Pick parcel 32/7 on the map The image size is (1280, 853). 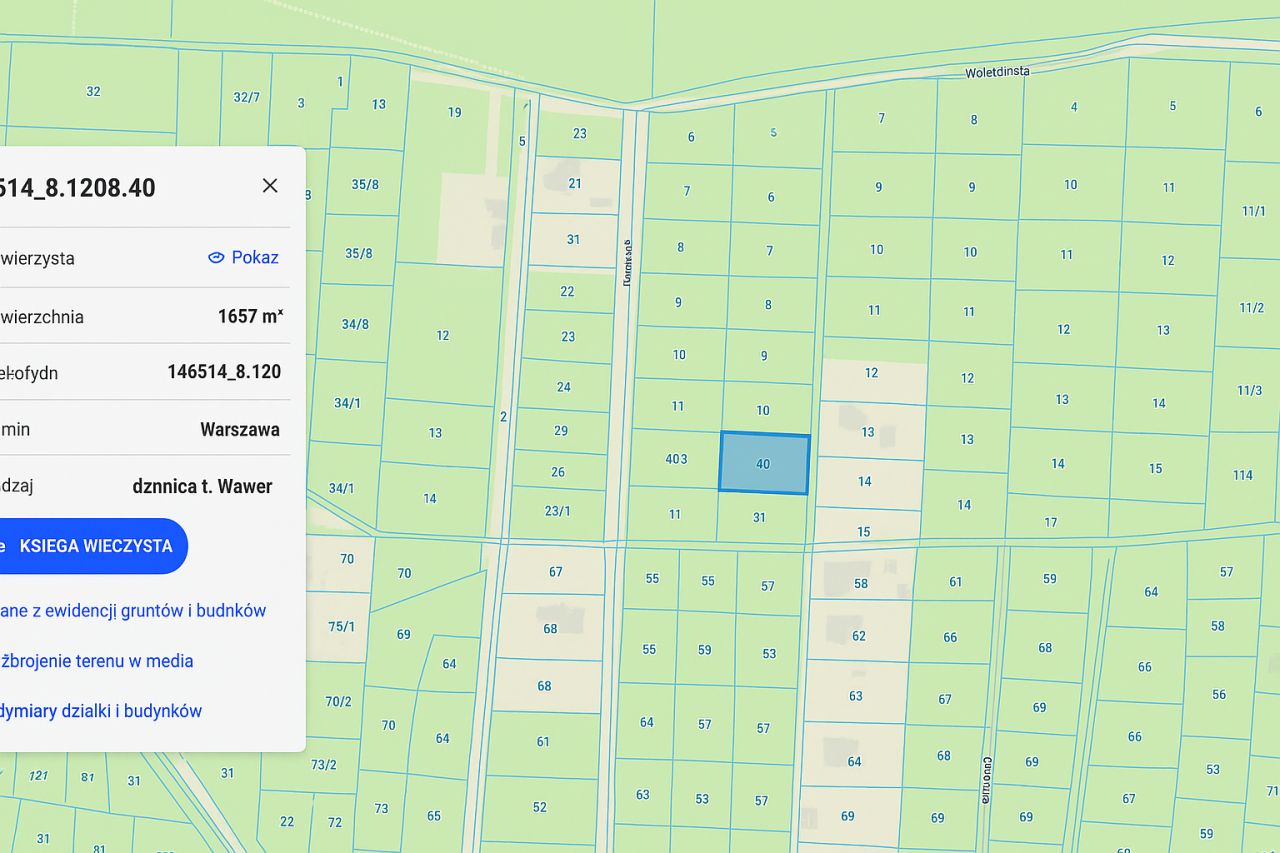[x=246, y=97]
